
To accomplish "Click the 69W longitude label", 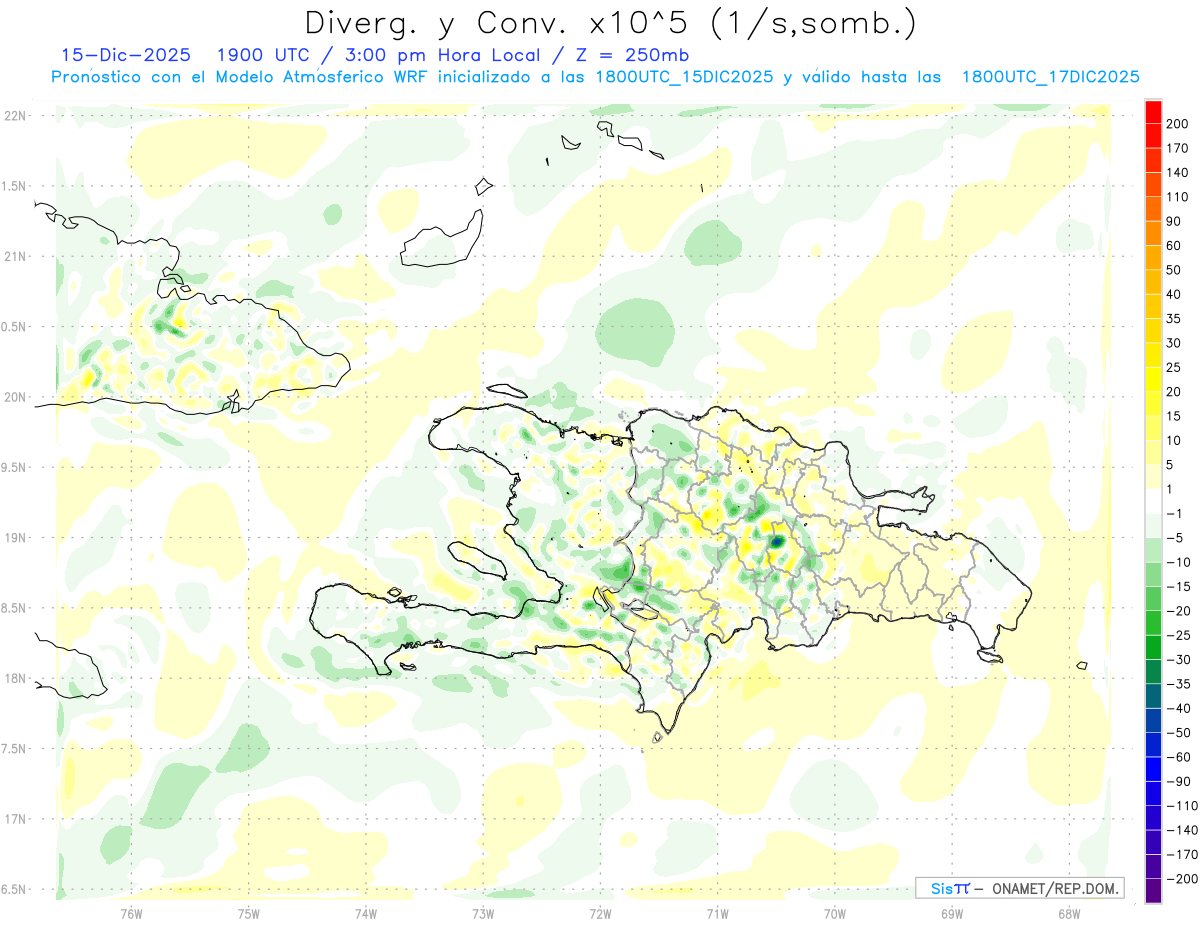I will pyautogui.click(x=952, y=913).
